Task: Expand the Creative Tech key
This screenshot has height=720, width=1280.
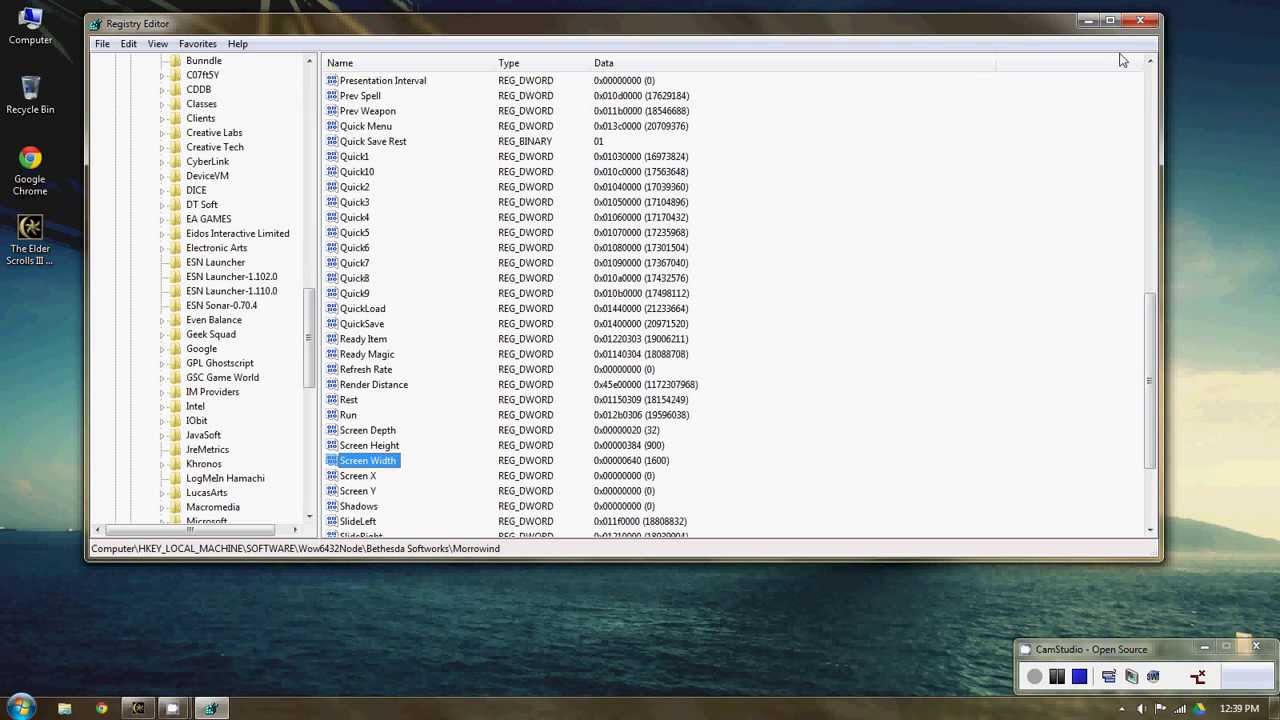Action: 162,147
